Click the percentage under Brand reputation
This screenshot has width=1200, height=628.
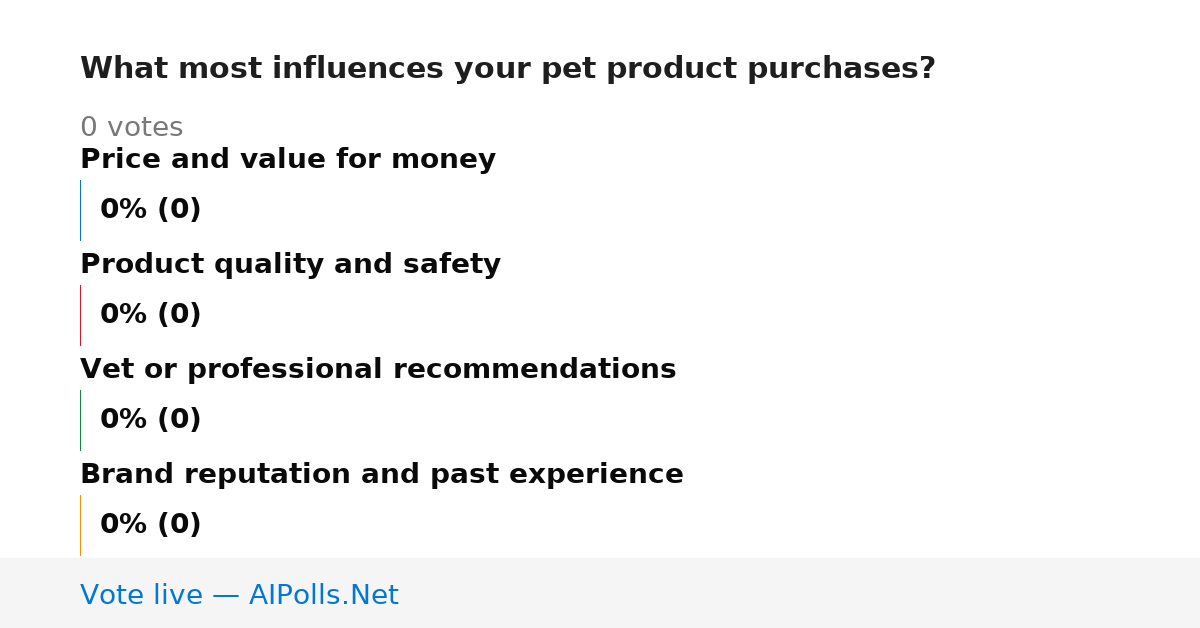coord(150,525)
